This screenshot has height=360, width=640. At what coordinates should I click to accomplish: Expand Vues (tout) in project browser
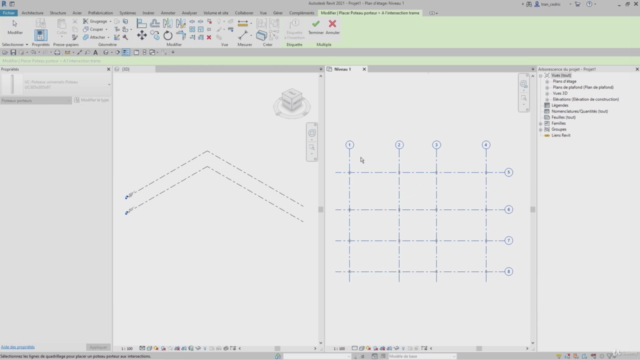coord(541,76)
